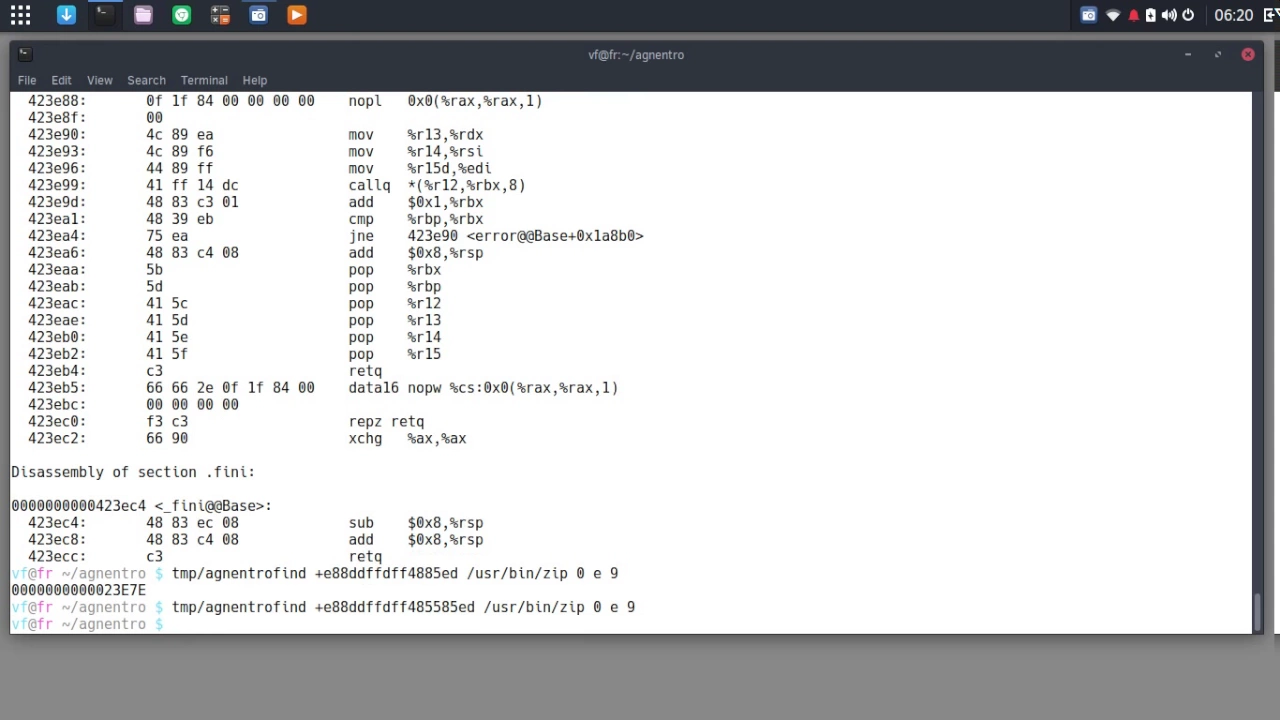Open the Terminal menu
The image size is (1280, 720).
click(204, 80)
